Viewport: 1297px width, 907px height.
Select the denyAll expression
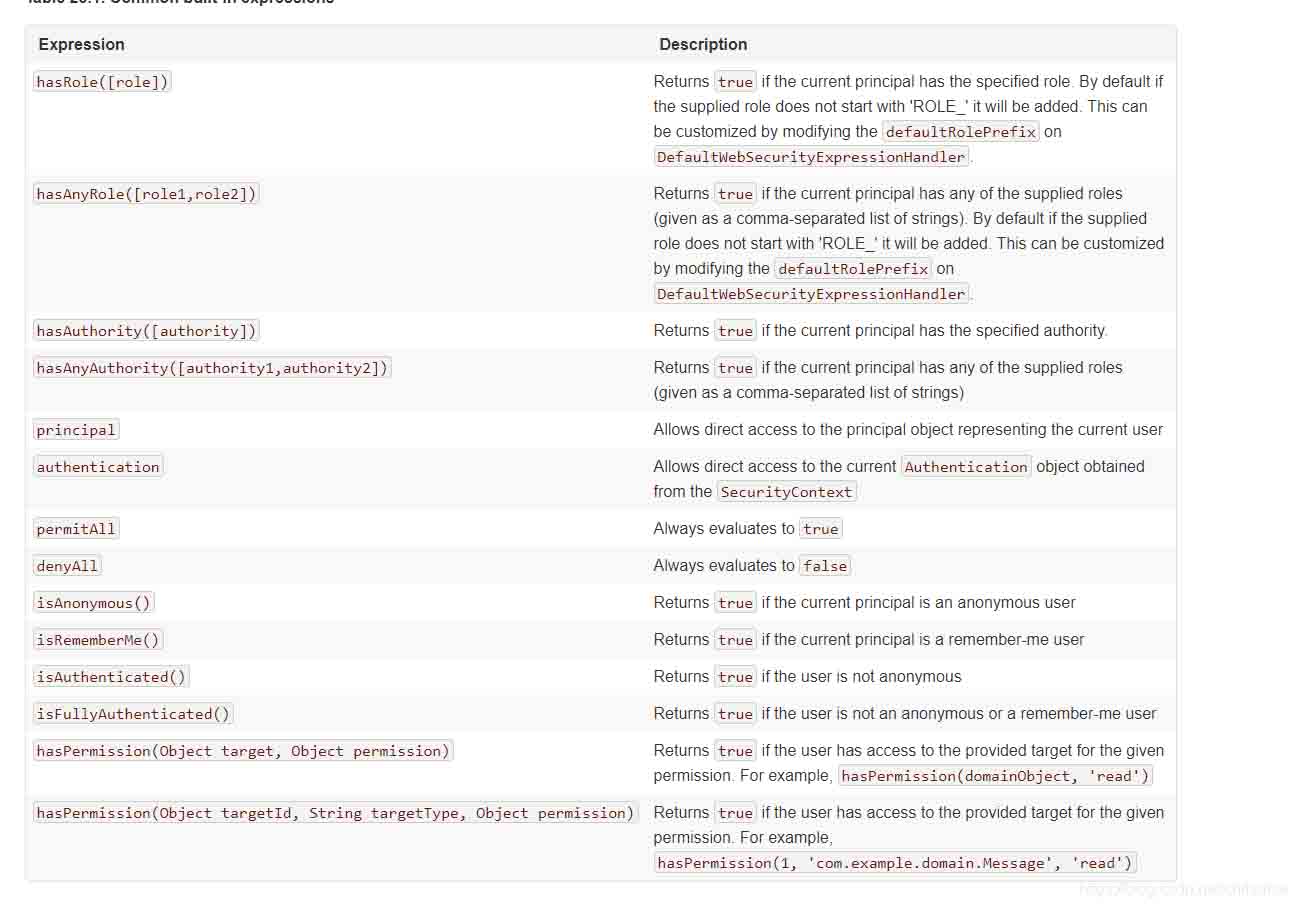click(x=67, y=566)
